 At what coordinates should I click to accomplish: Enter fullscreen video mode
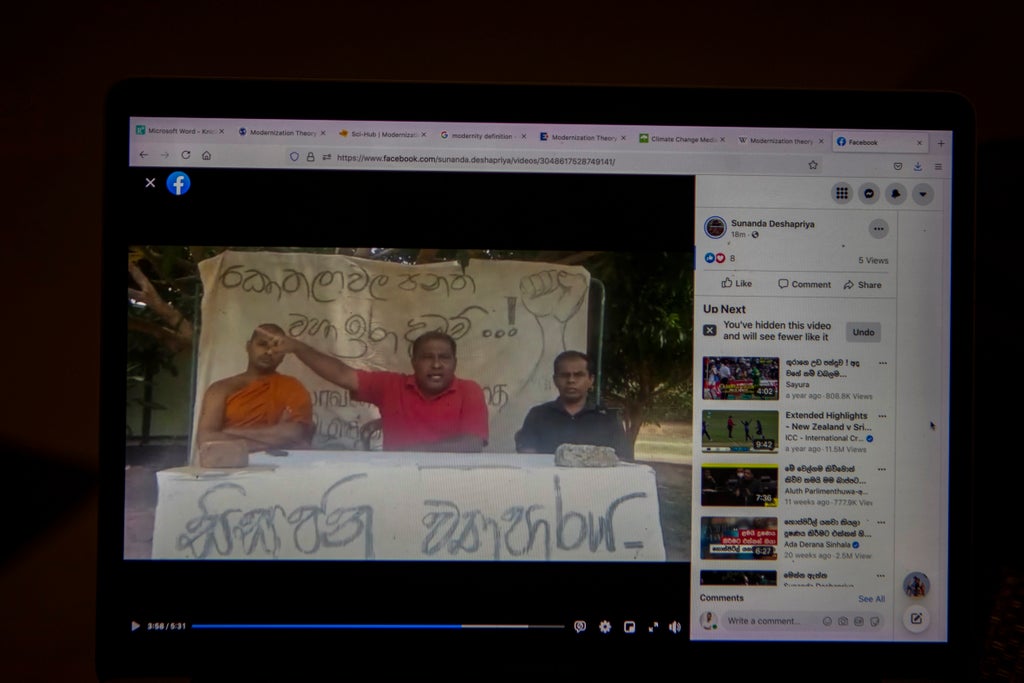point(653,627)
